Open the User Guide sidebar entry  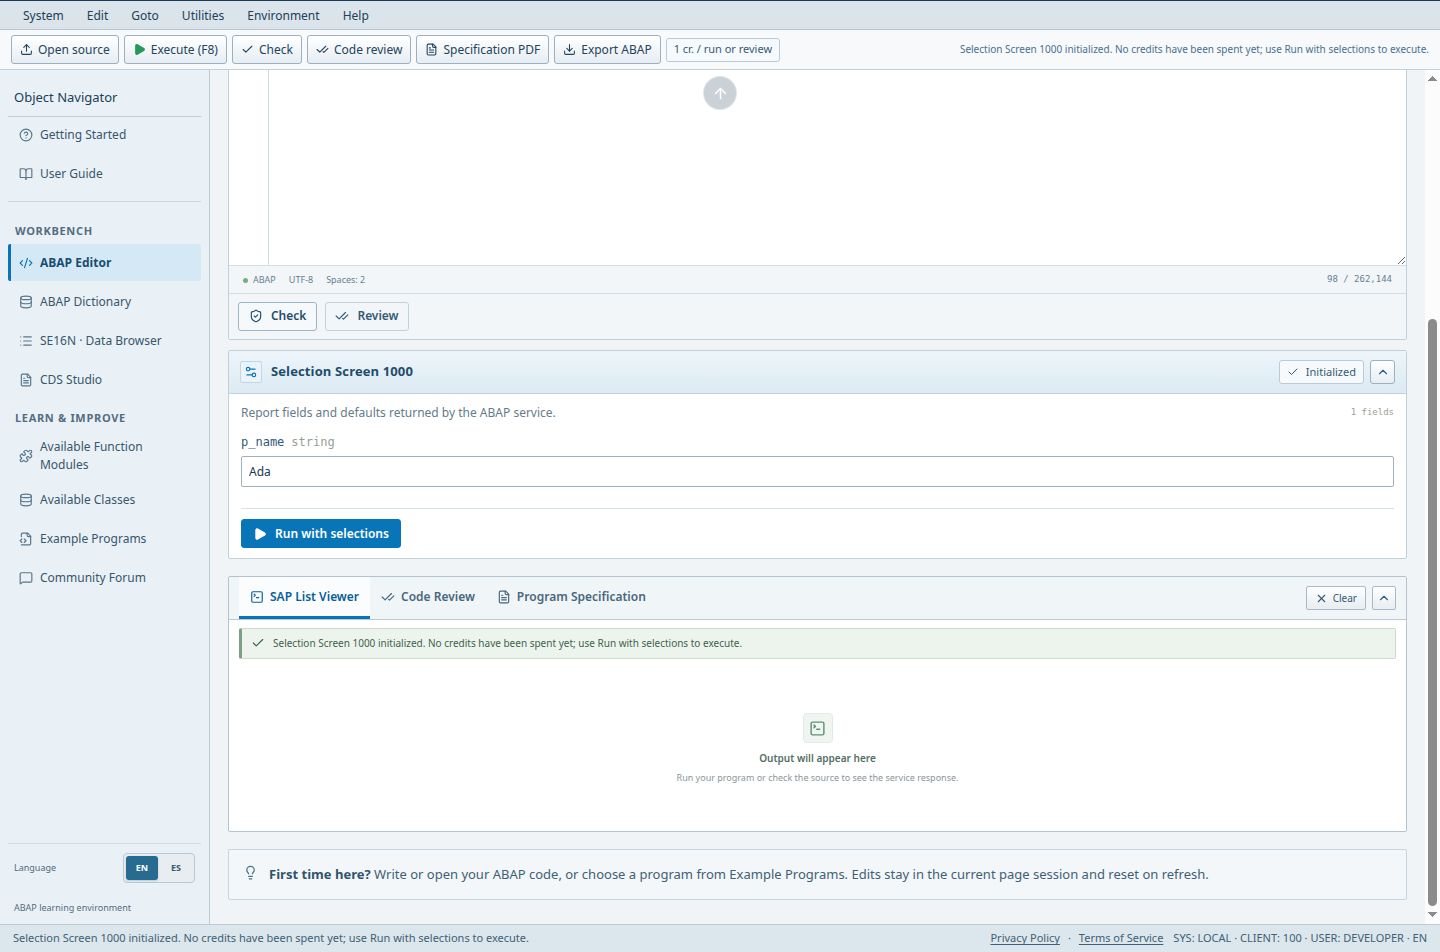point(104,174)
